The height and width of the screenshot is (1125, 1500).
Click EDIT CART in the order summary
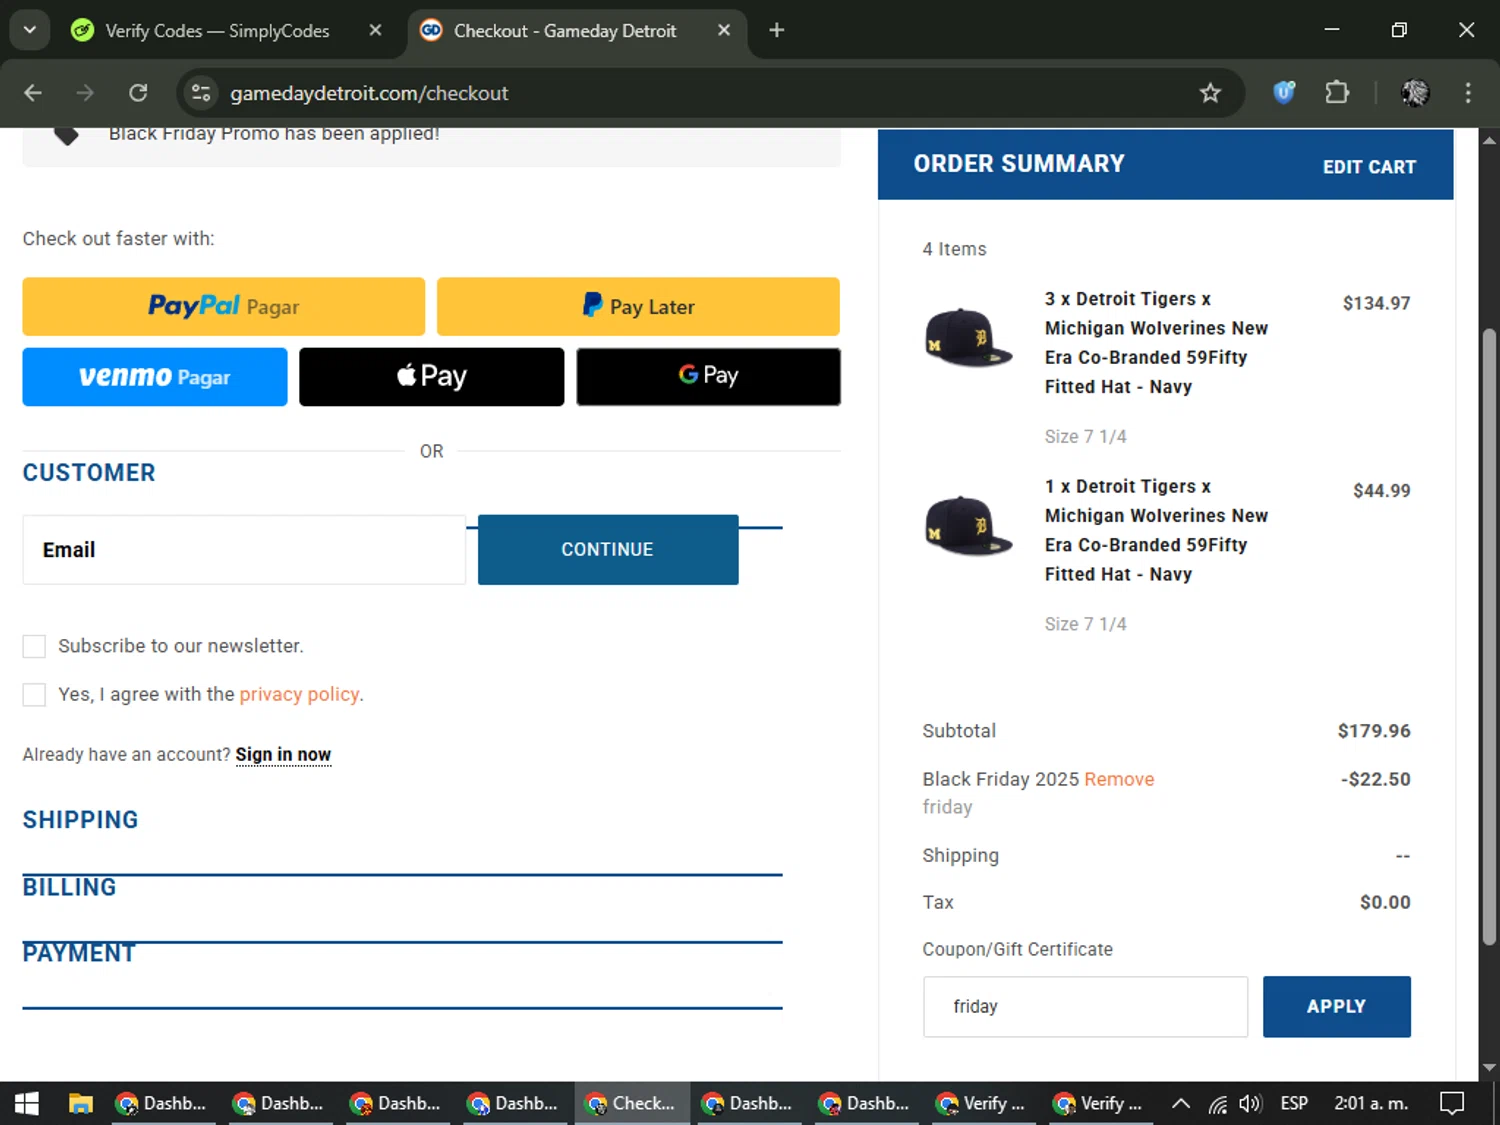[x=1369, y=167]
